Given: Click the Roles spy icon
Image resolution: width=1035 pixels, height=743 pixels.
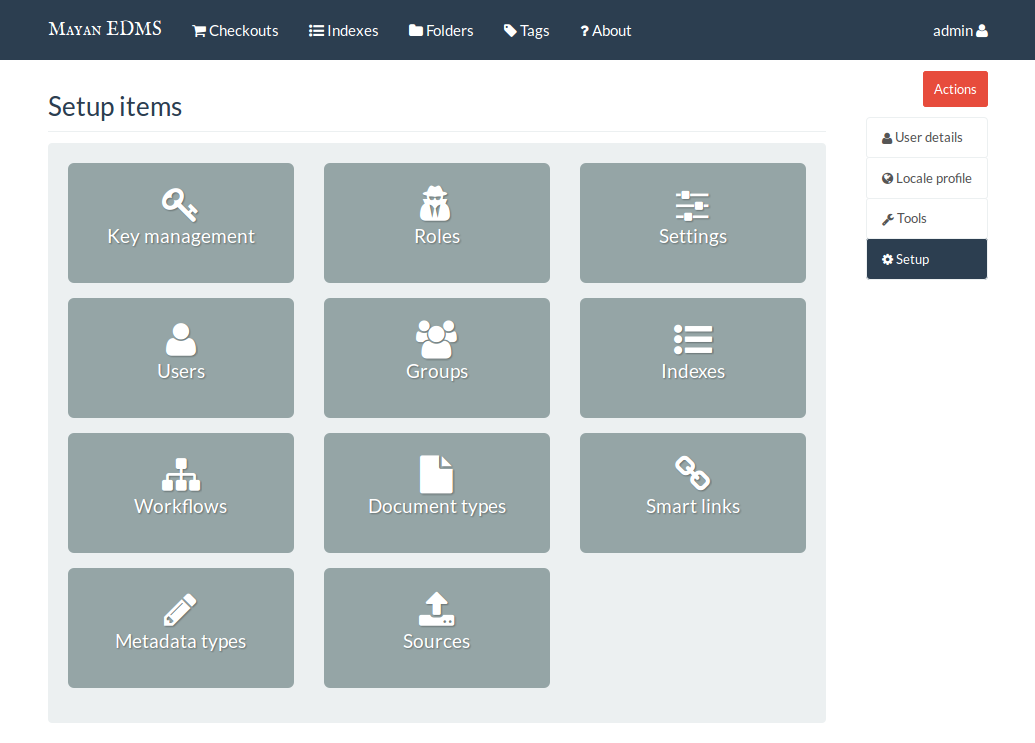Looking at the screenshot, I should [436, 204].
